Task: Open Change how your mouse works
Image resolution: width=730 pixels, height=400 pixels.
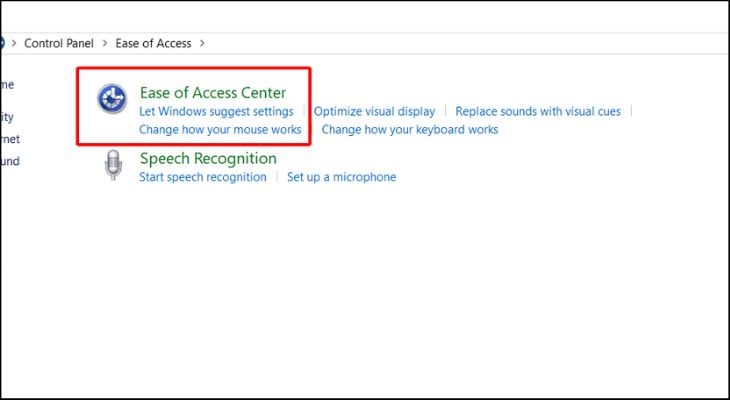Action: point(220,130)
